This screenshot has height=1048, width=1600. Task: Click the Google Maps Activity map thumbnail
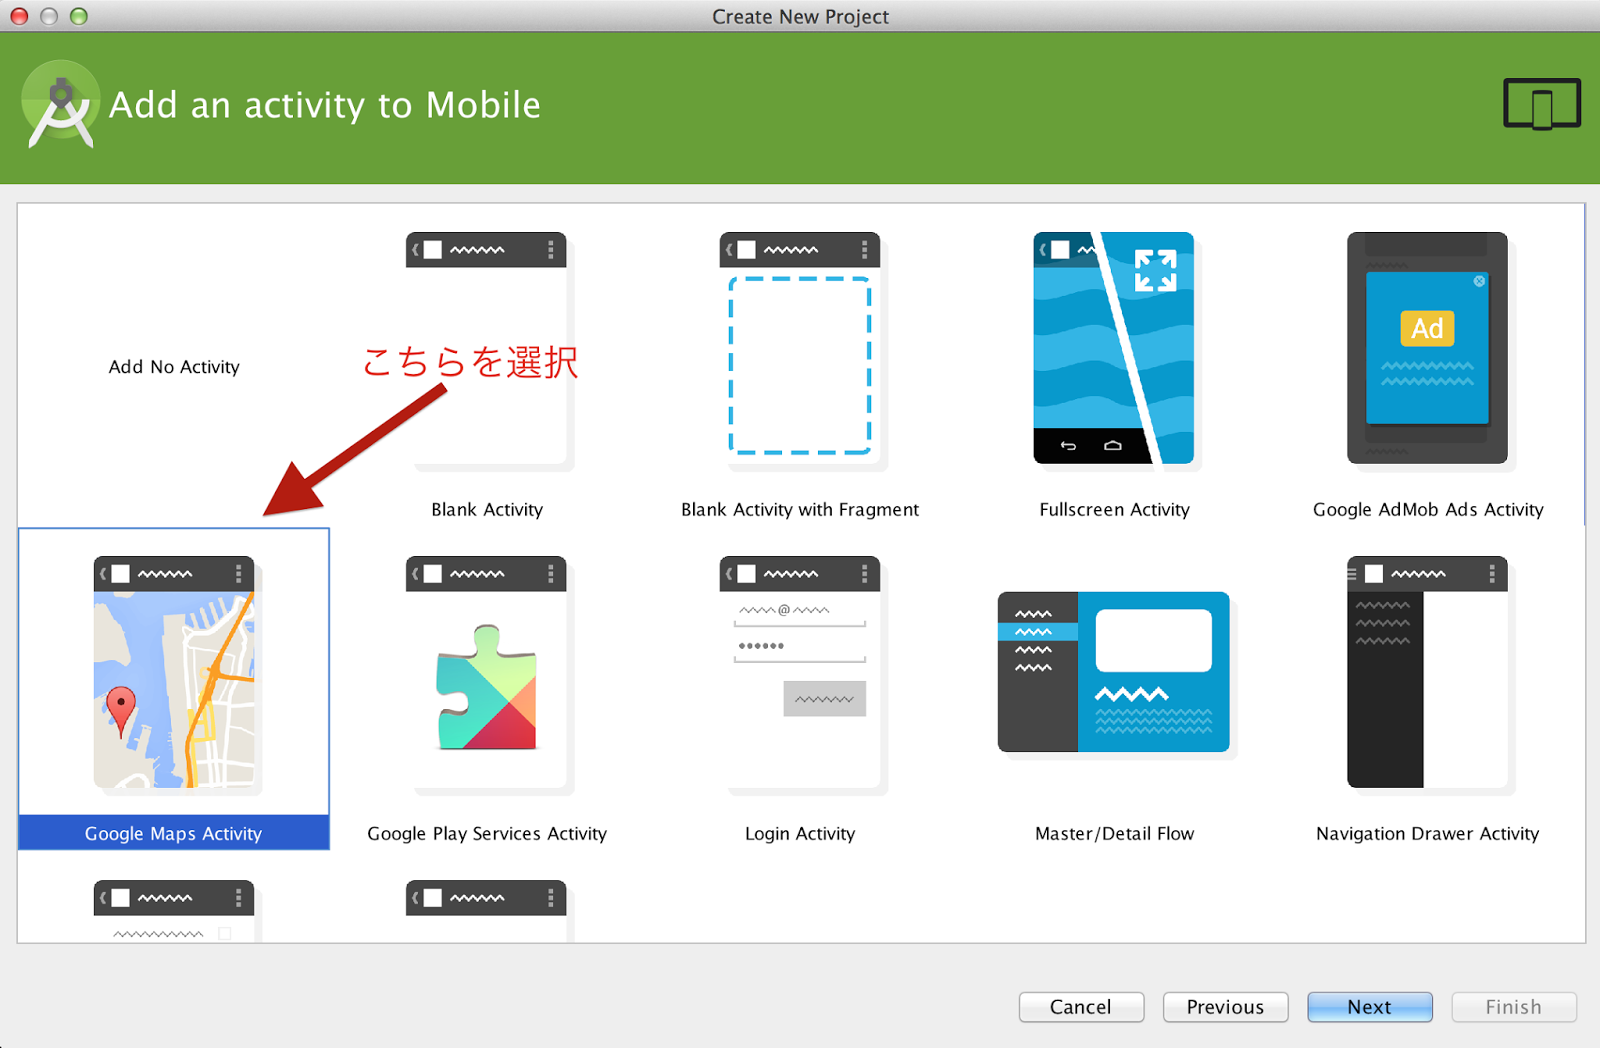pos(174,672)
